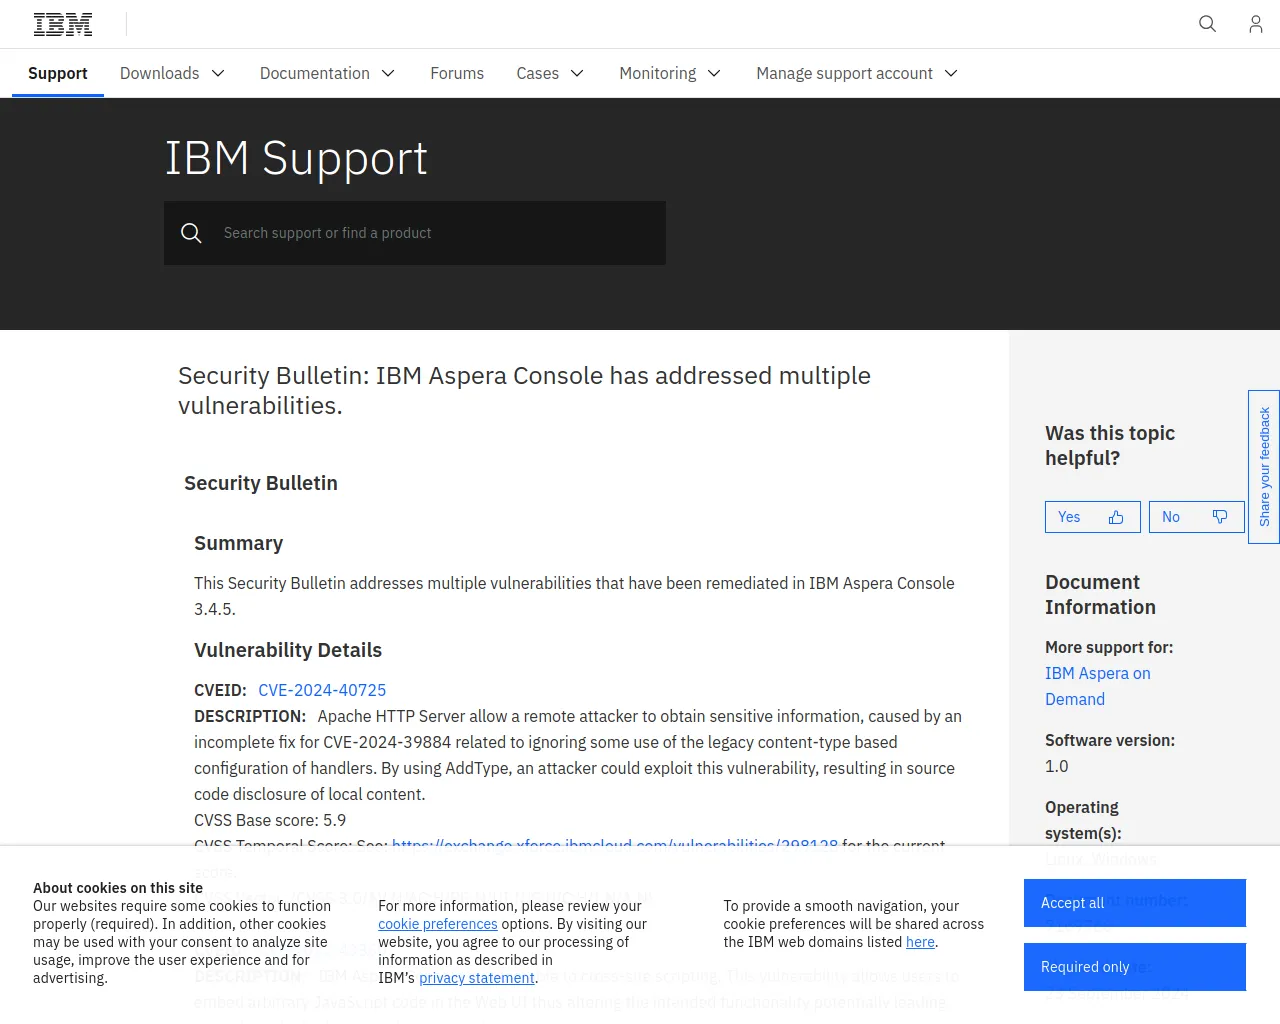Image resolution: width=1280 pixels, height=1024 pixels.
Task: Click the thumbs down icon on the No button
Action: [1220, 517]
